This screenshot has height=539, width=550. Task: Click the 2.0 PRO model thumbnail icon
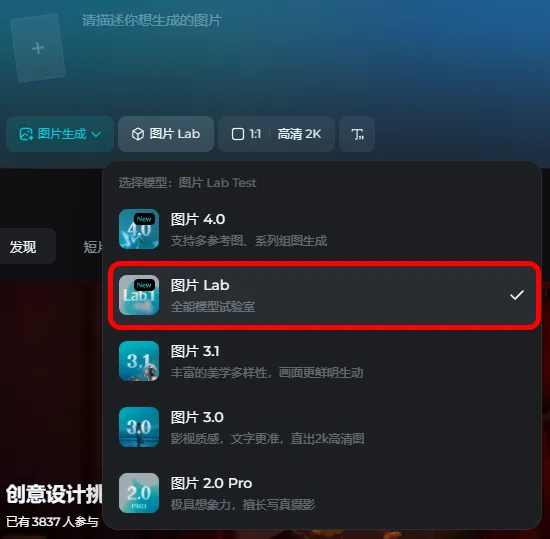point(139,493)
